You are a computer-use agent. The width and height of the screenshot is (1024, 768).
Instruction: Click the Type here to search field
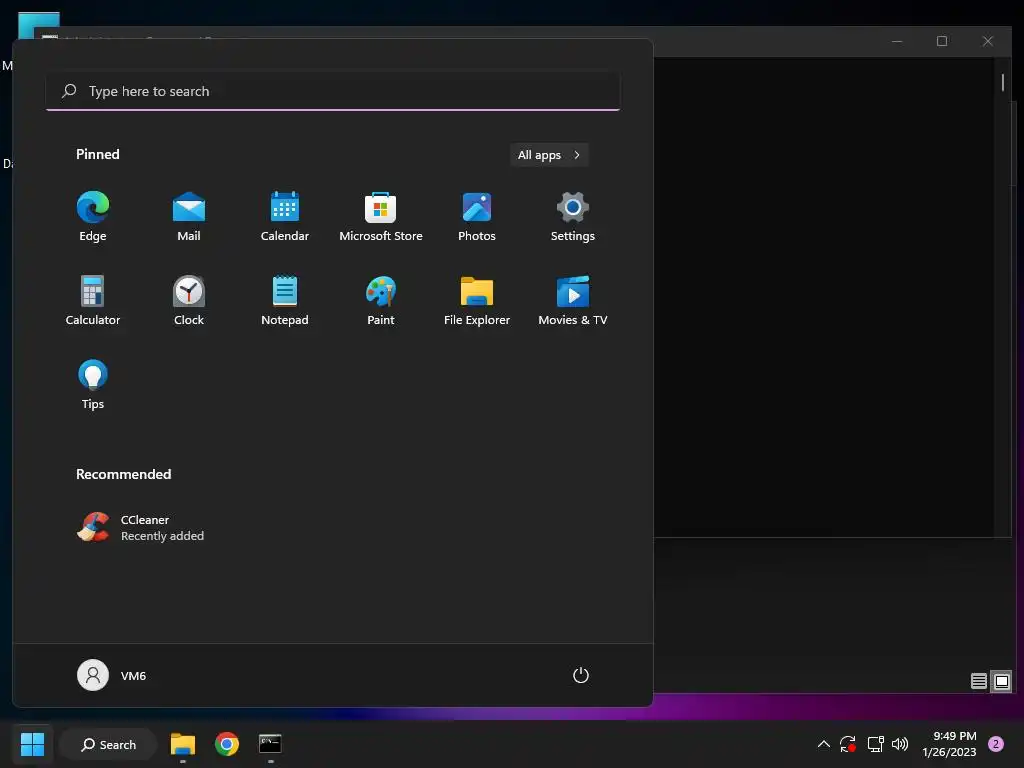click(333, 91)
